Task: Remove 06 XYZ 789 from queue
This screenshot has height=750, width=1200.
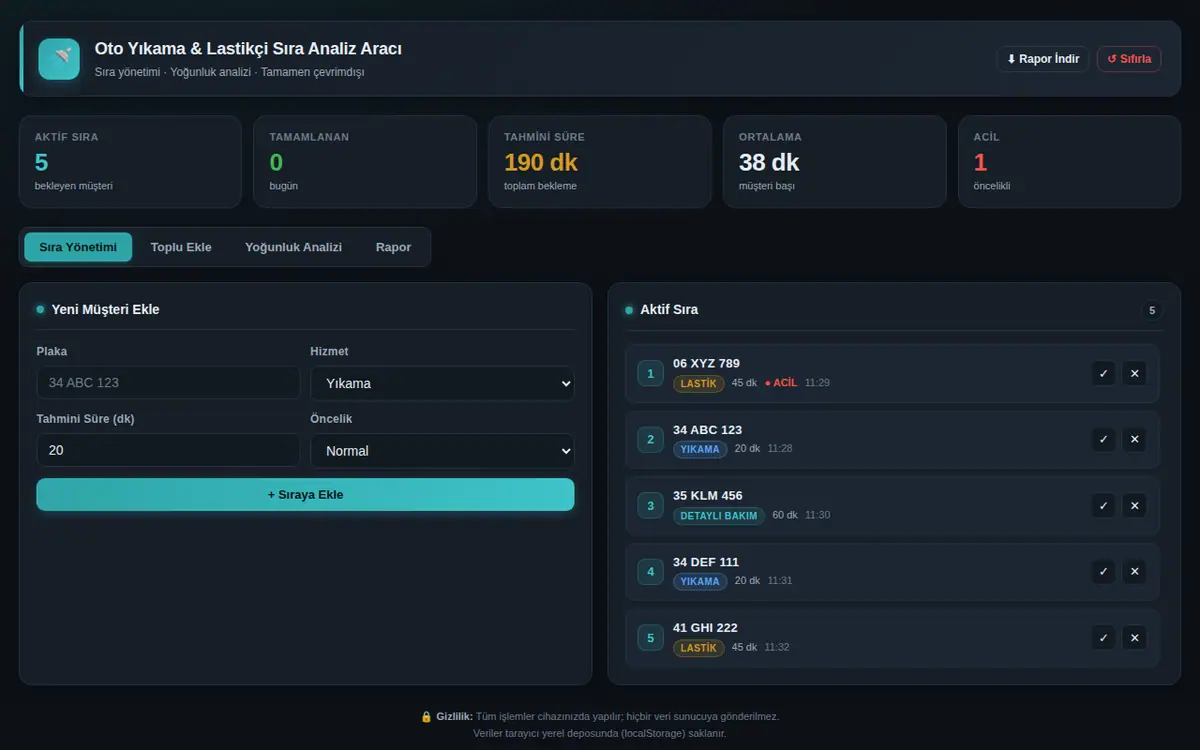Action: (1134, 374)
